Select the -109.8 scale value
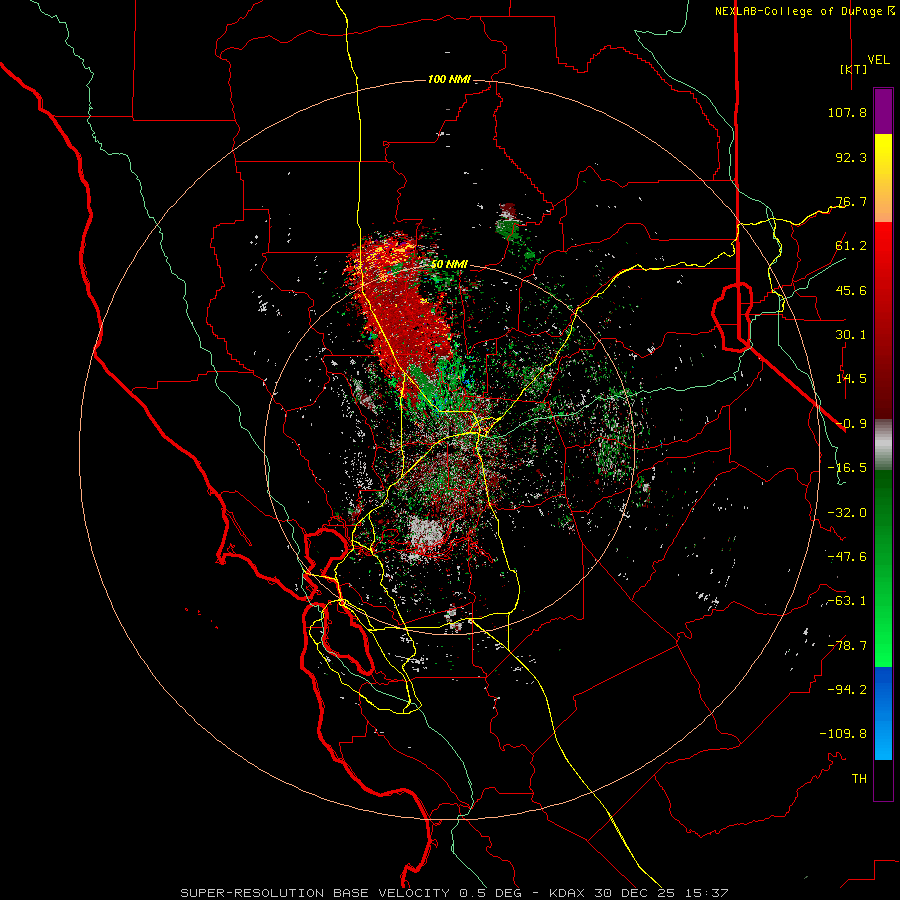Image resolution: width=900 pixels, height=900 pixels. click(843, 734)
